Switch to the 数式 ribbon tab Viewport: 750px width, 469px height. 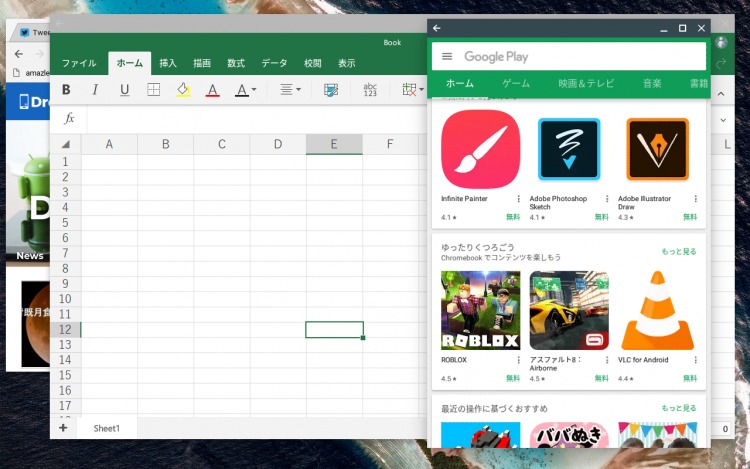coord(236,63)
